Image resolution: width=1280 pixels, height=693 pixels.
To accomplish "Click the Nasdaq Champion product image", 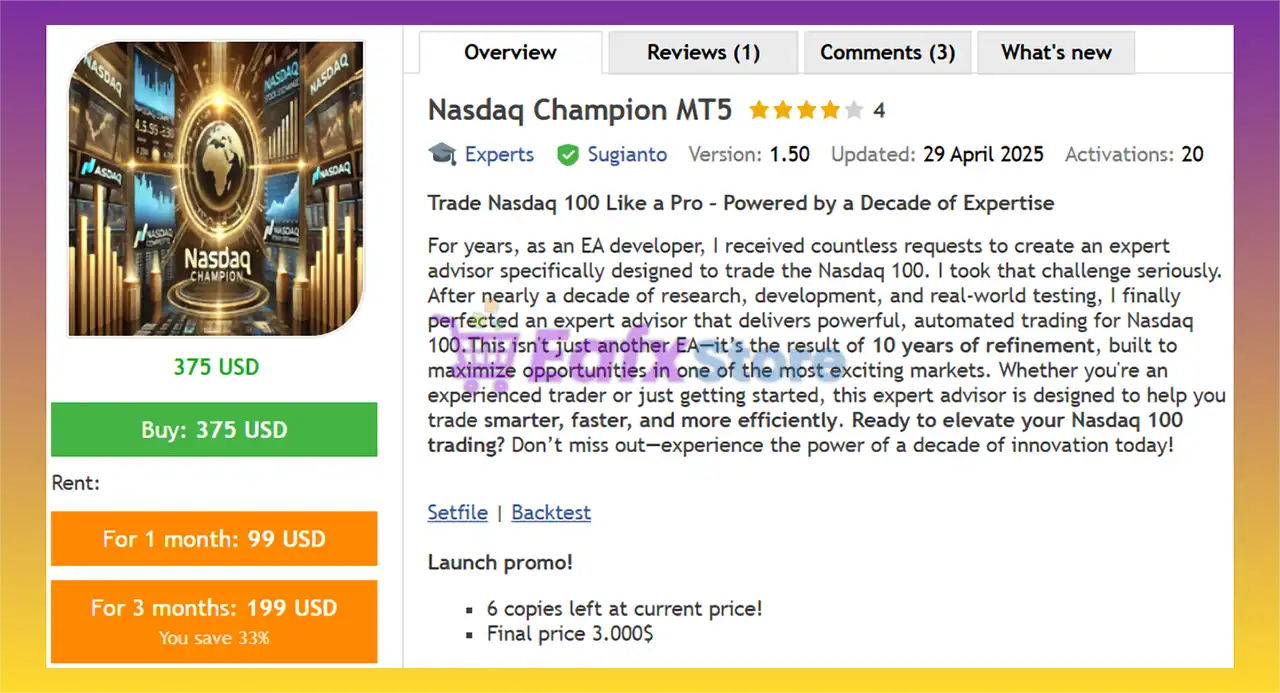I will coord(216,188).
